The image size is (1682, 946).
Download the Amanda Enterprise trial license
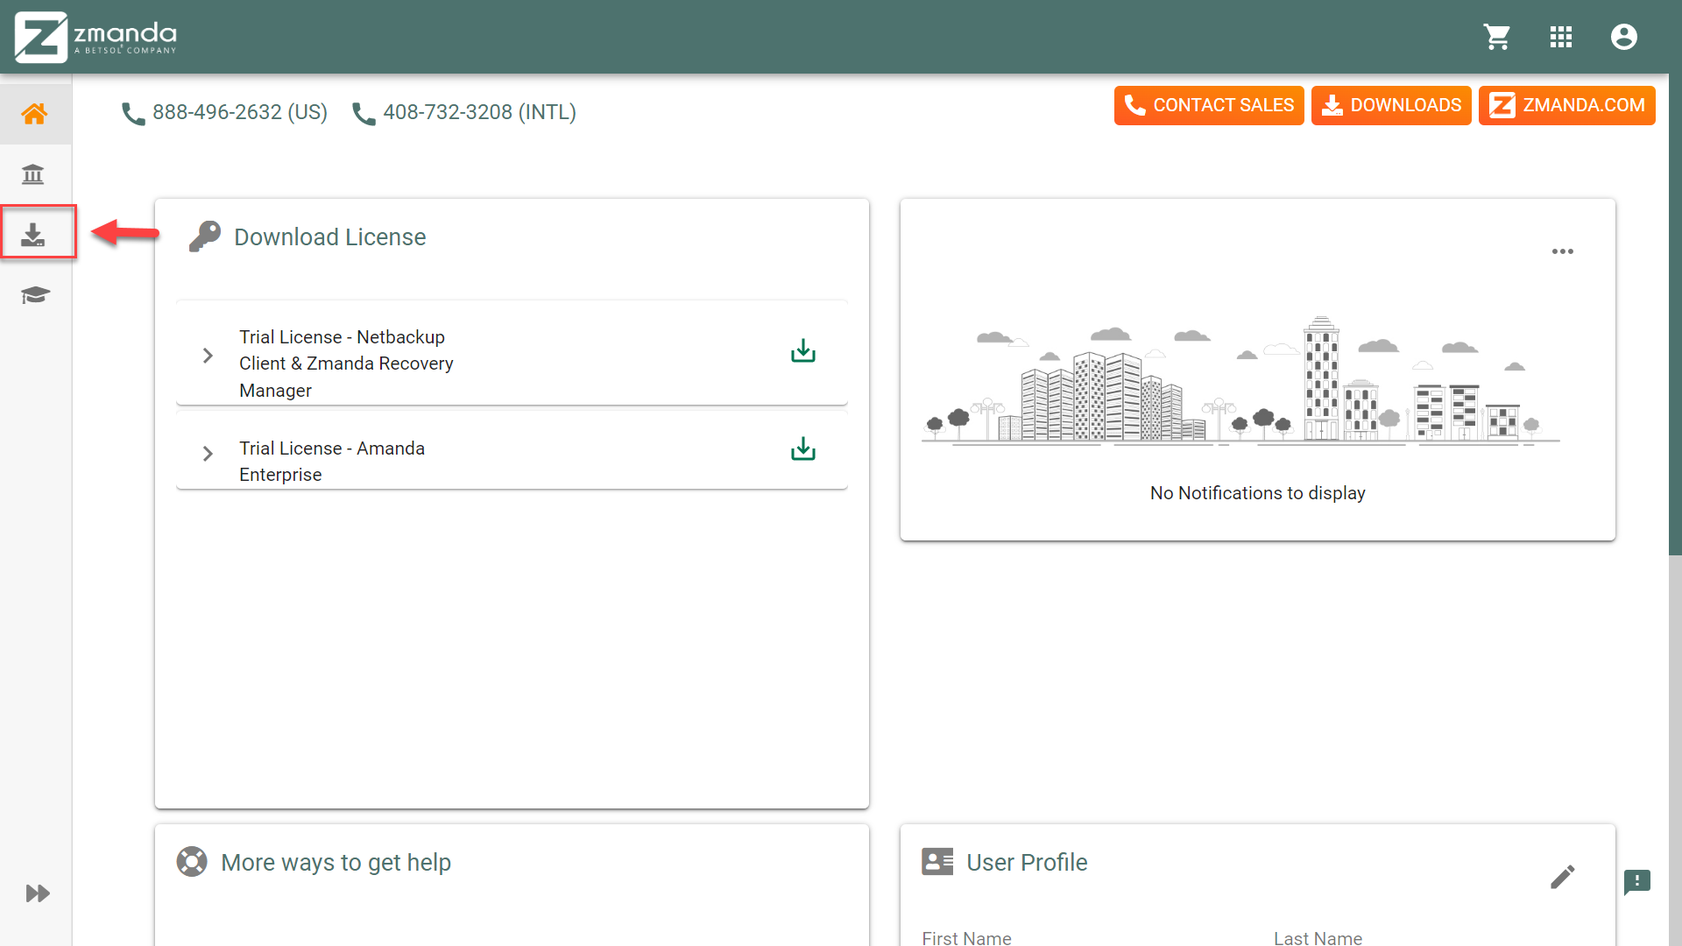pyautogui.click(x=803, y=449)
